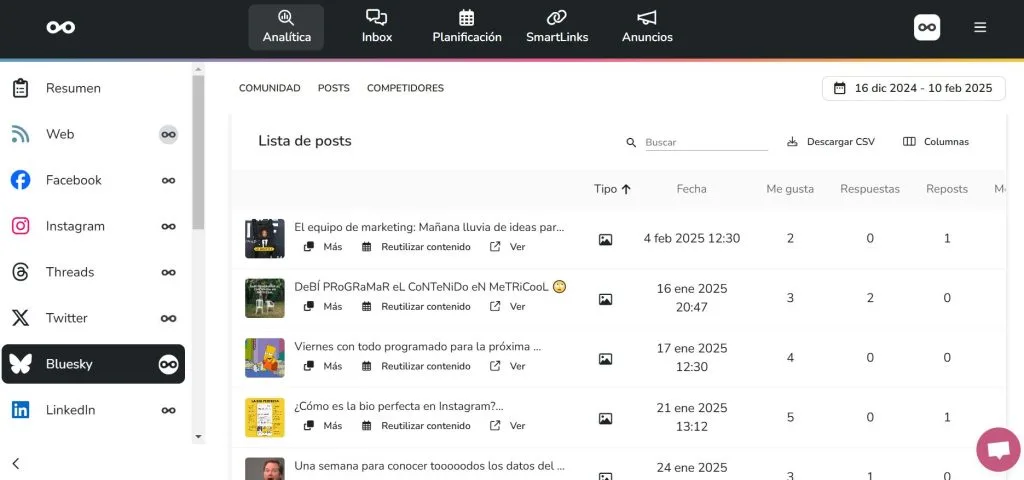Sort posts by the Tipo column

click(611, 188)
